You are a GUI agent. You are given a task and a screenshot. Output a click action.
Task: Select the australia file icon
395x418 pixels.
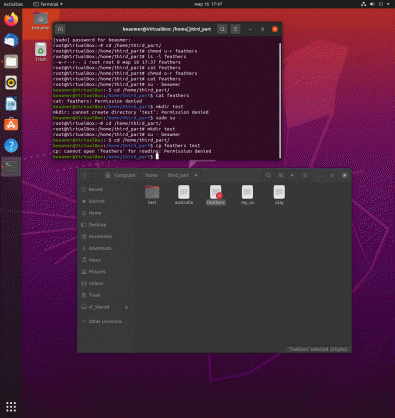(x=184, y=195)
